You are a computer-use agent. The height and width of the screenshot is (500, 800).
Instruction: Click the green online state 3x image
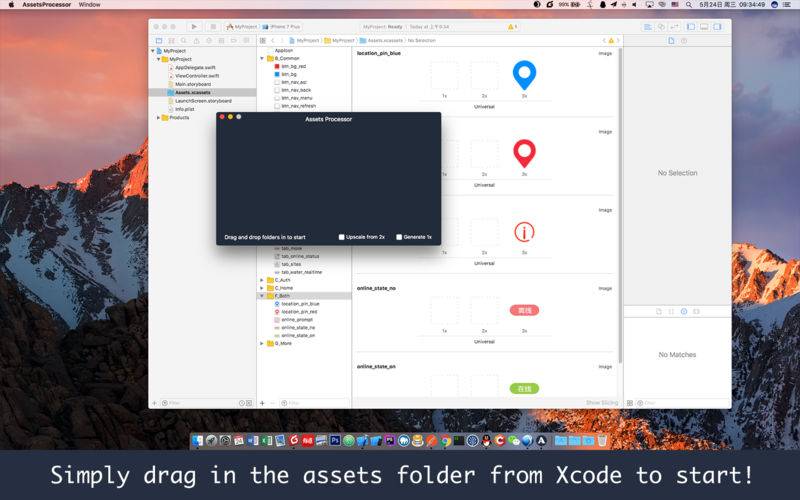coord(524,389)
